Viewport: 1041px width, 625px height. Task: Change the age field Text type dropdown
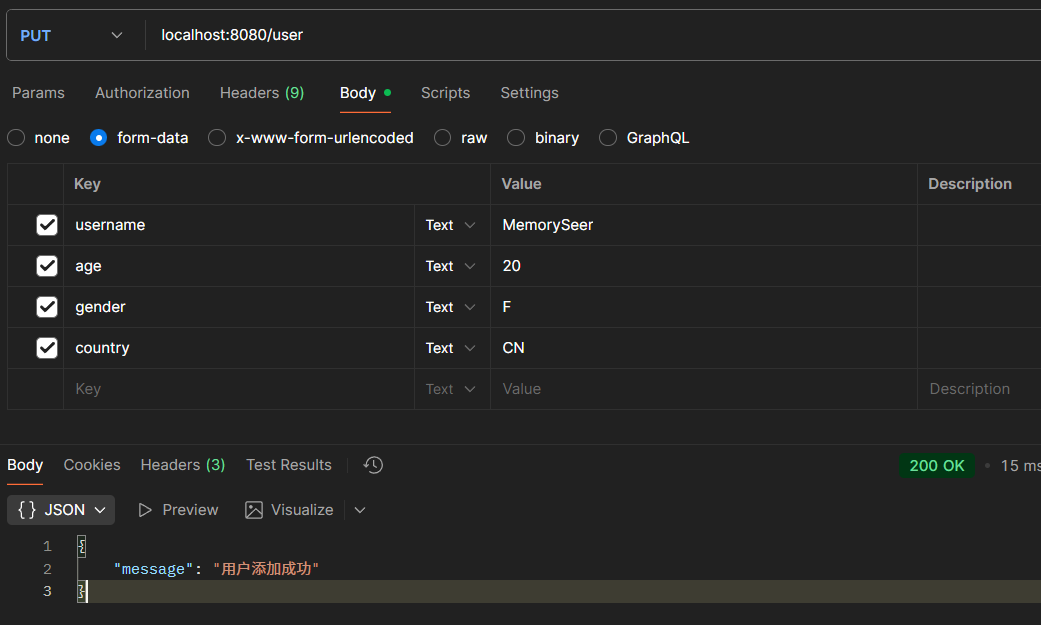click(x=451, y=266)
